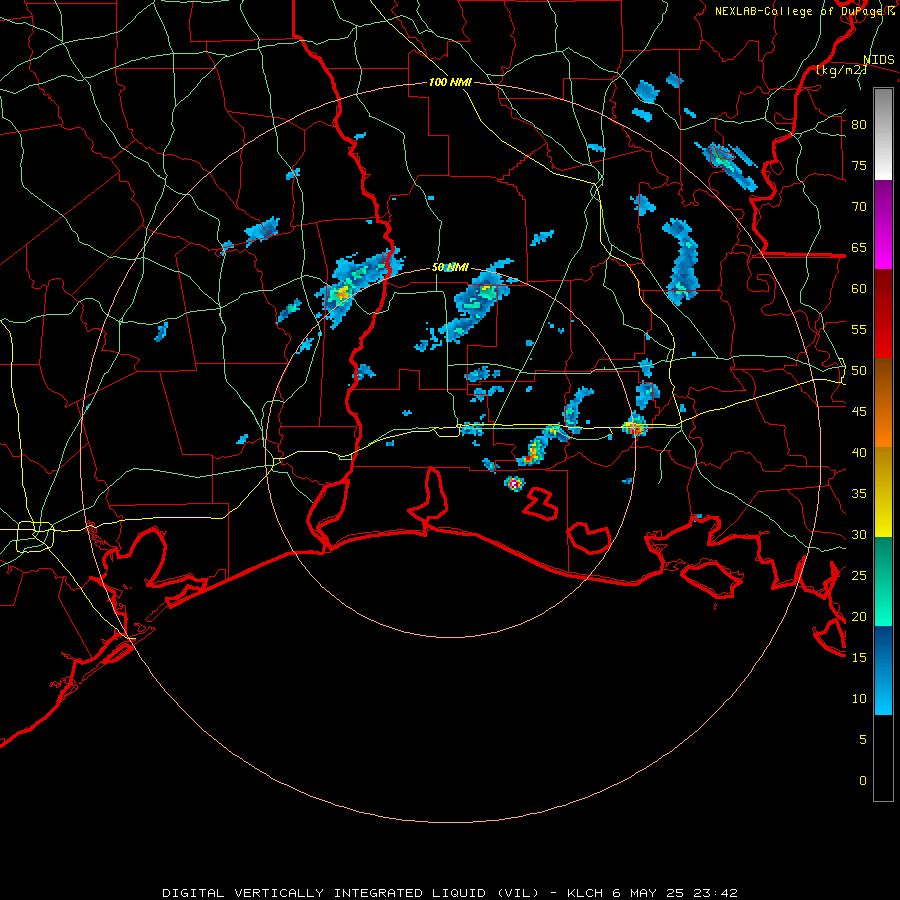Viewport: 900px width, 900px height.
Task: Click the 5 value on the color scale
Action: (x=863, y=740)
